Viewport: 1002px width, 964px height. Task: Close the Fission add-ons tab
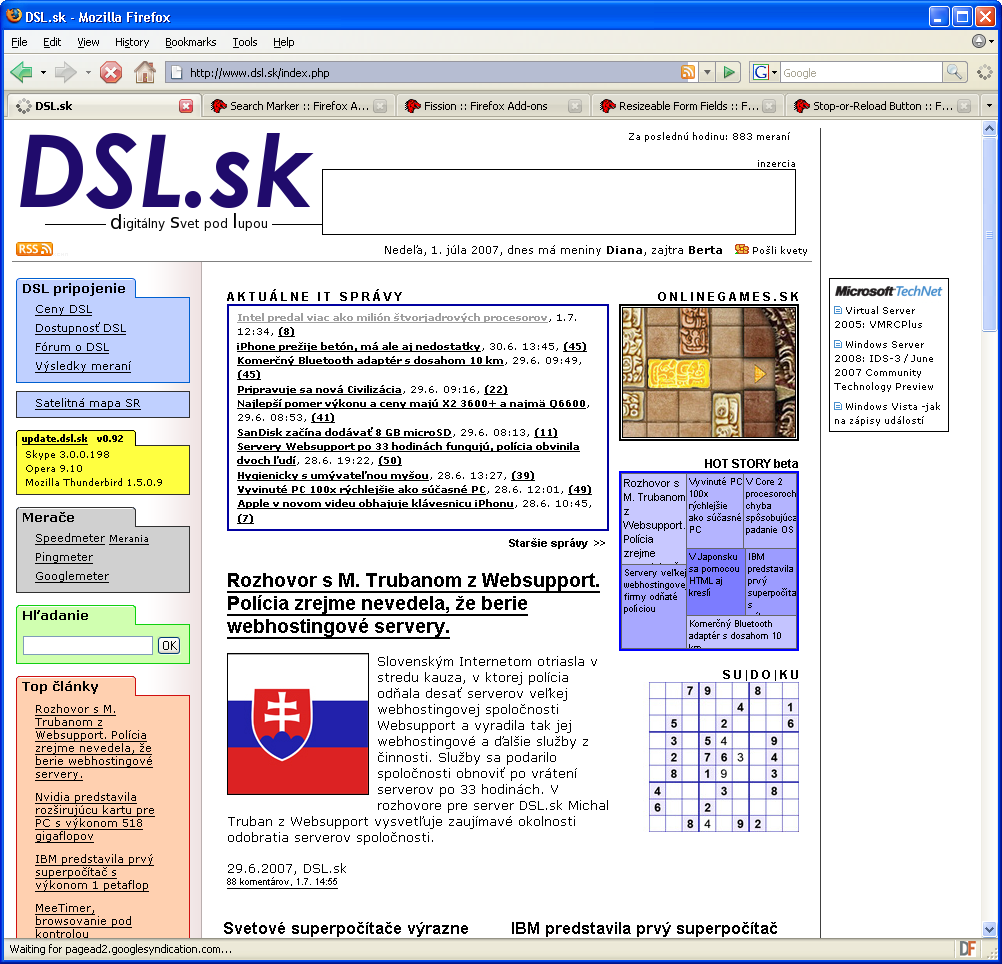point(575,106)
